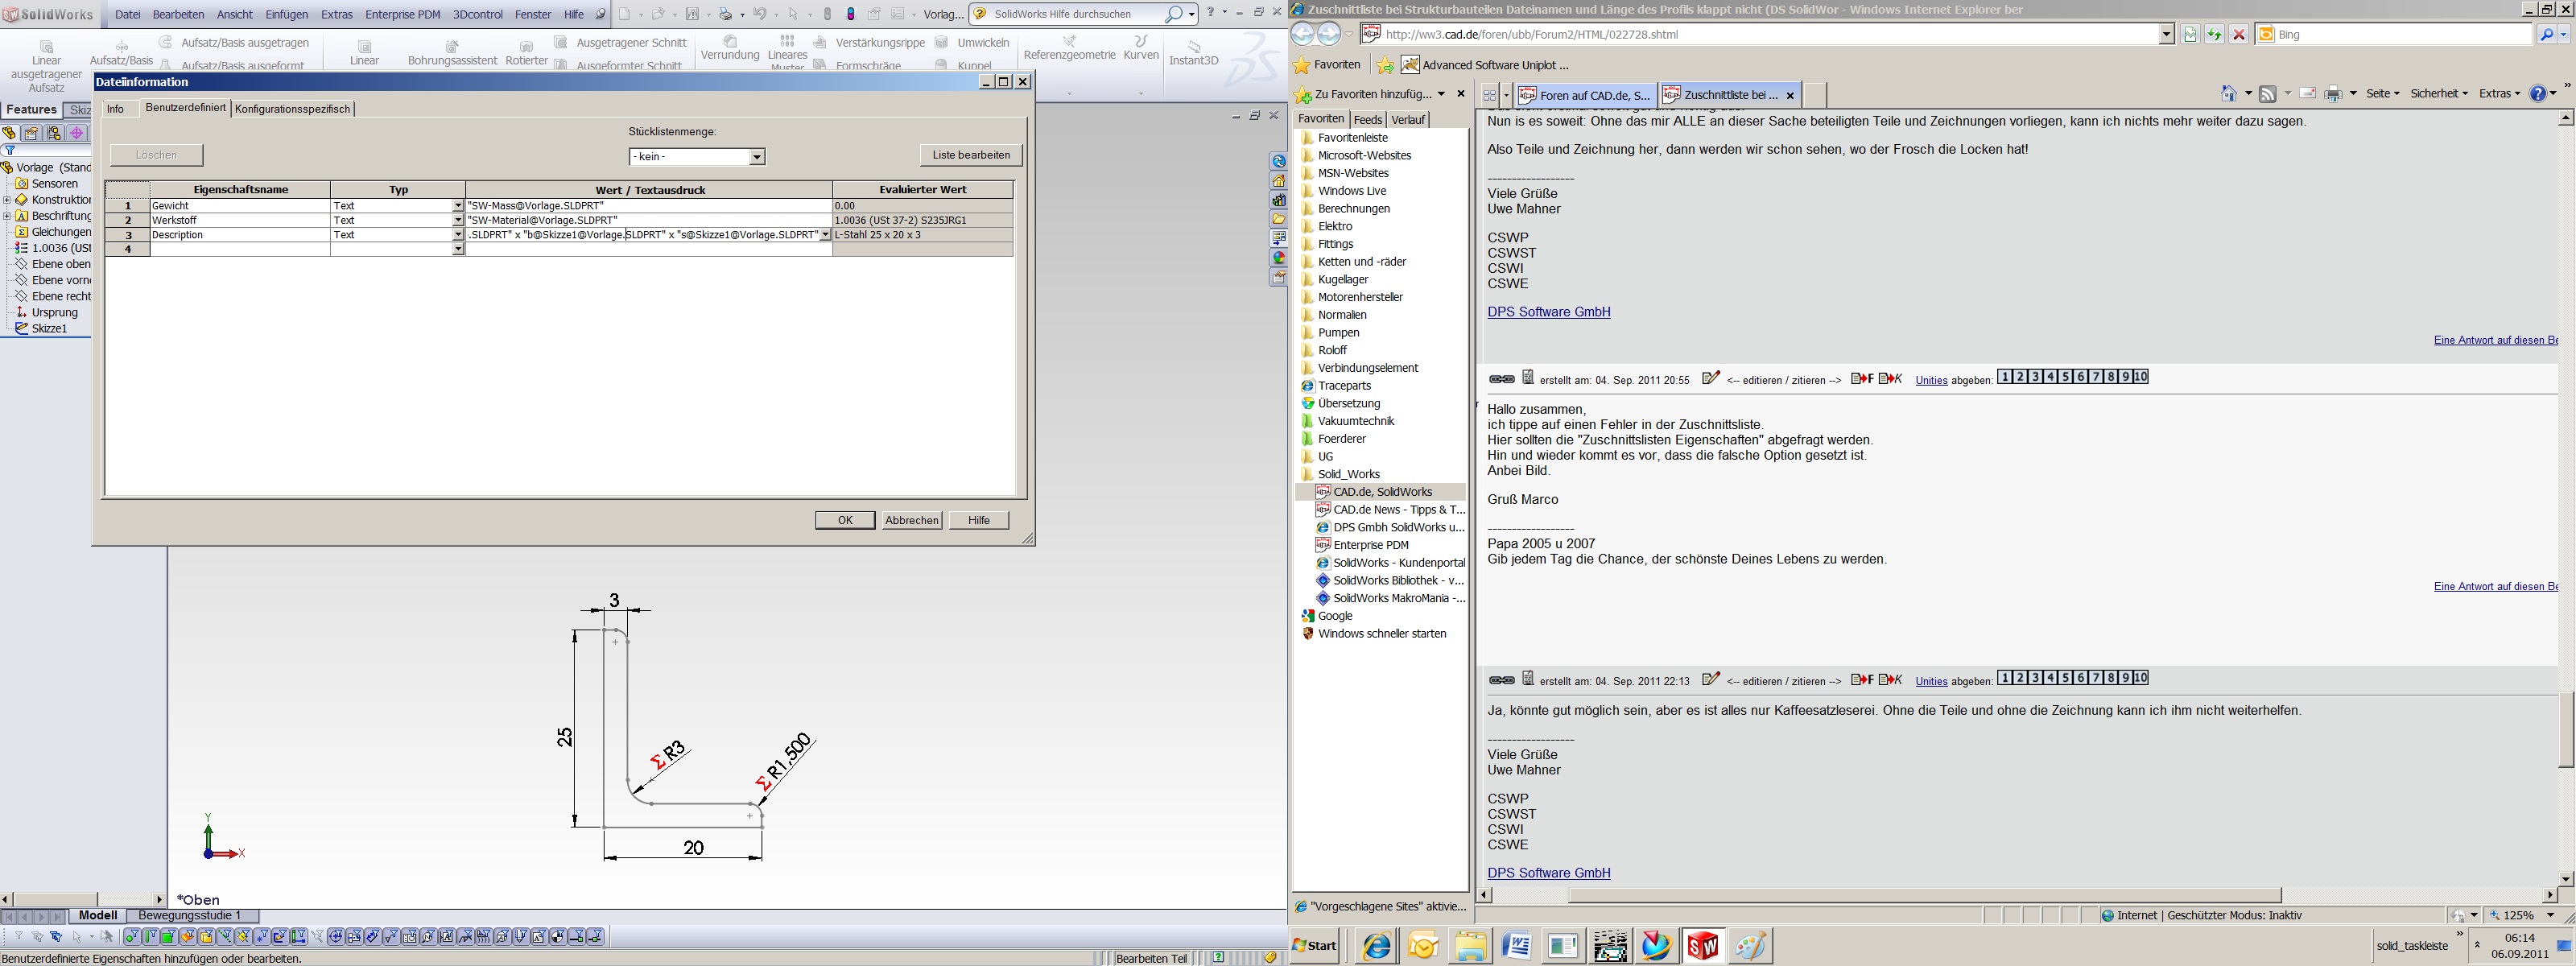Click the Liste bearbeiten button
This screenshot has width=2576, height=966.
(x=971, y=155)
